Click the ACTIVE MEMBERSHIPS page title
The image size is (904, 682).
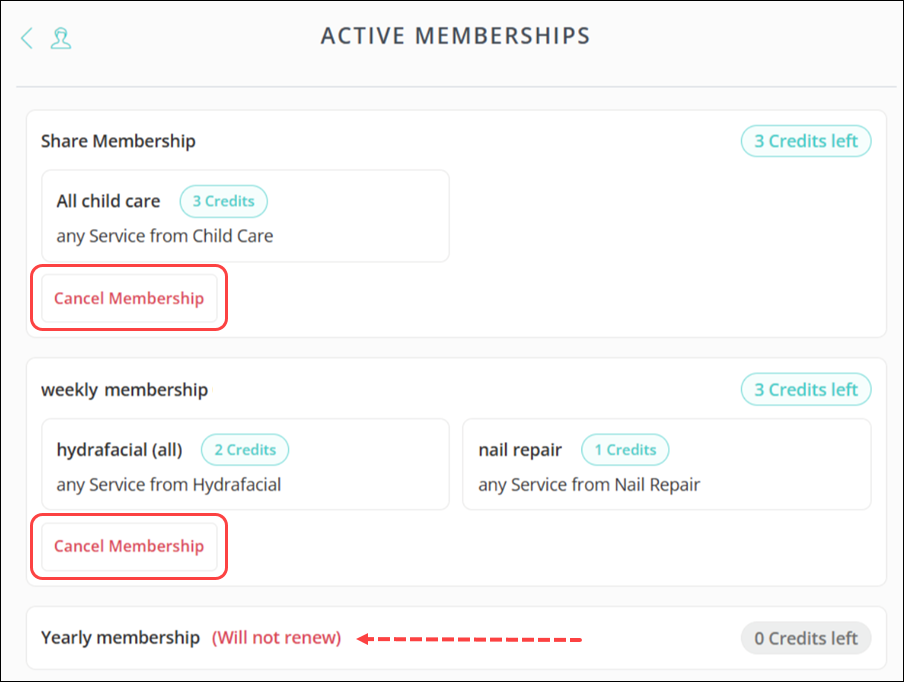(x=455, y=36)
